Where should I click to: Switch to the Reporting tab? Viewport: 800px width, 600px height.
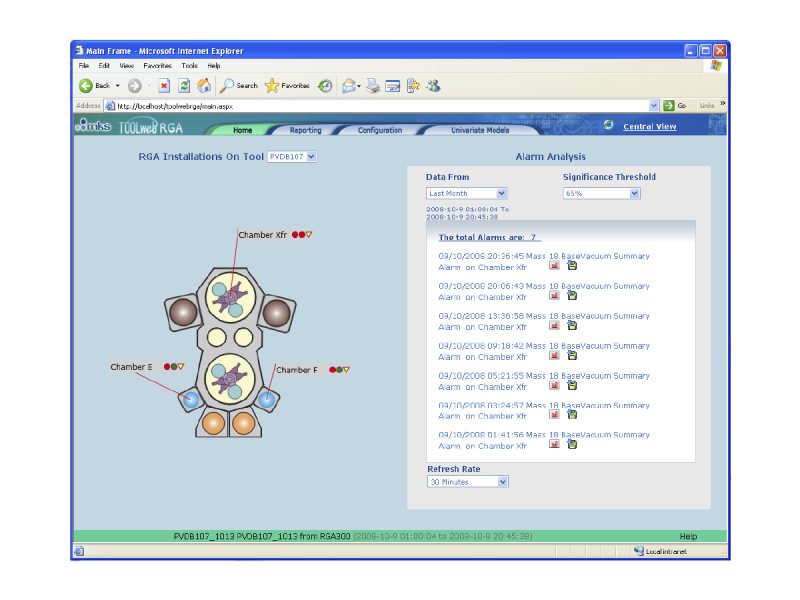[x=305, y=130]
